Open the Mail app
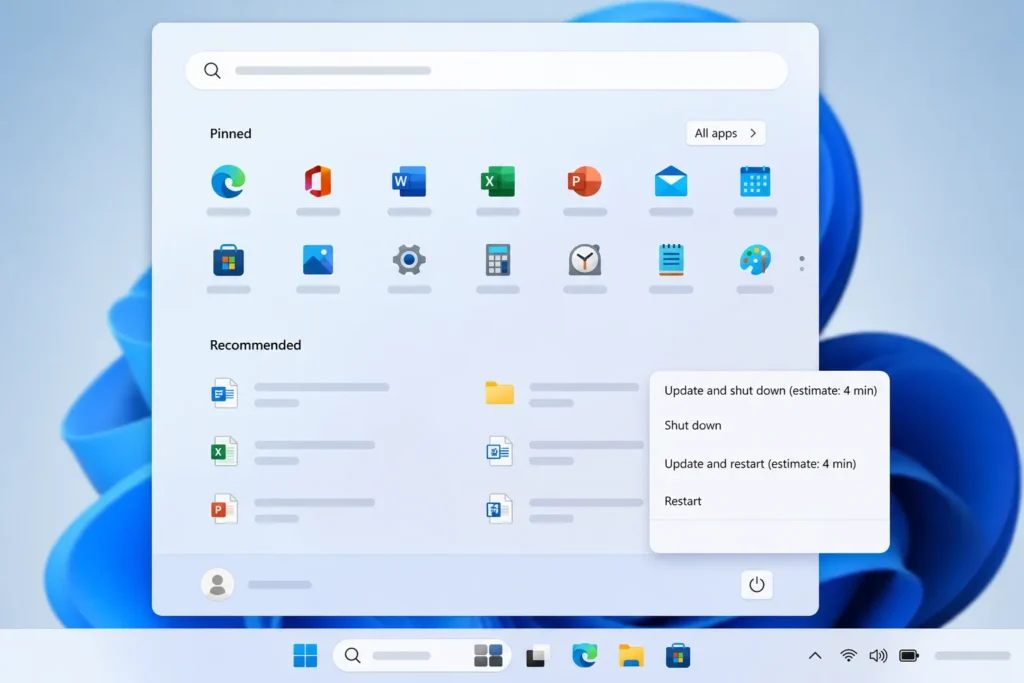The image size is (1024, 683). [x=670, y=180]
